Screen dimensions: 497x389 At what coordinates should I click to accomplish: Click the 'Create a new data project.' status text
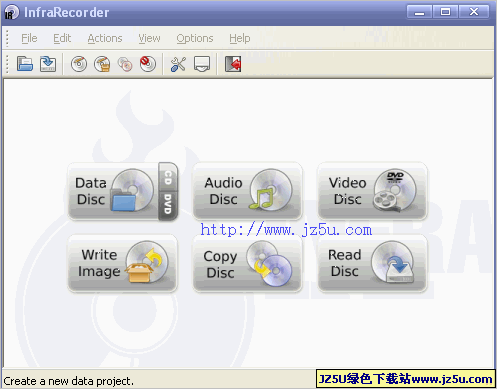coord(68,381)
